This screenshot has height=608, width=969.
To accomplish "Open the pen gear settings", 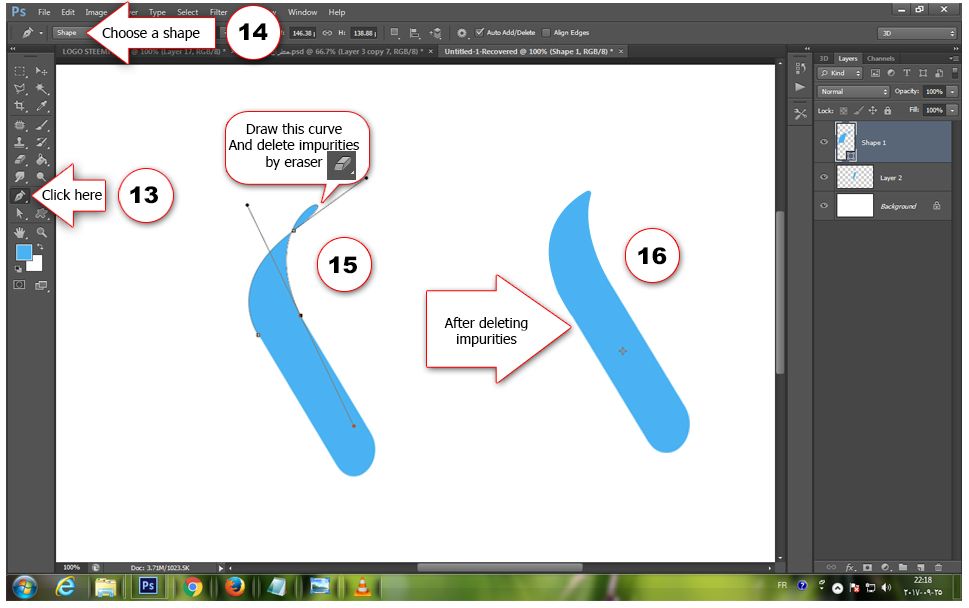I will (x=462, y=33).
